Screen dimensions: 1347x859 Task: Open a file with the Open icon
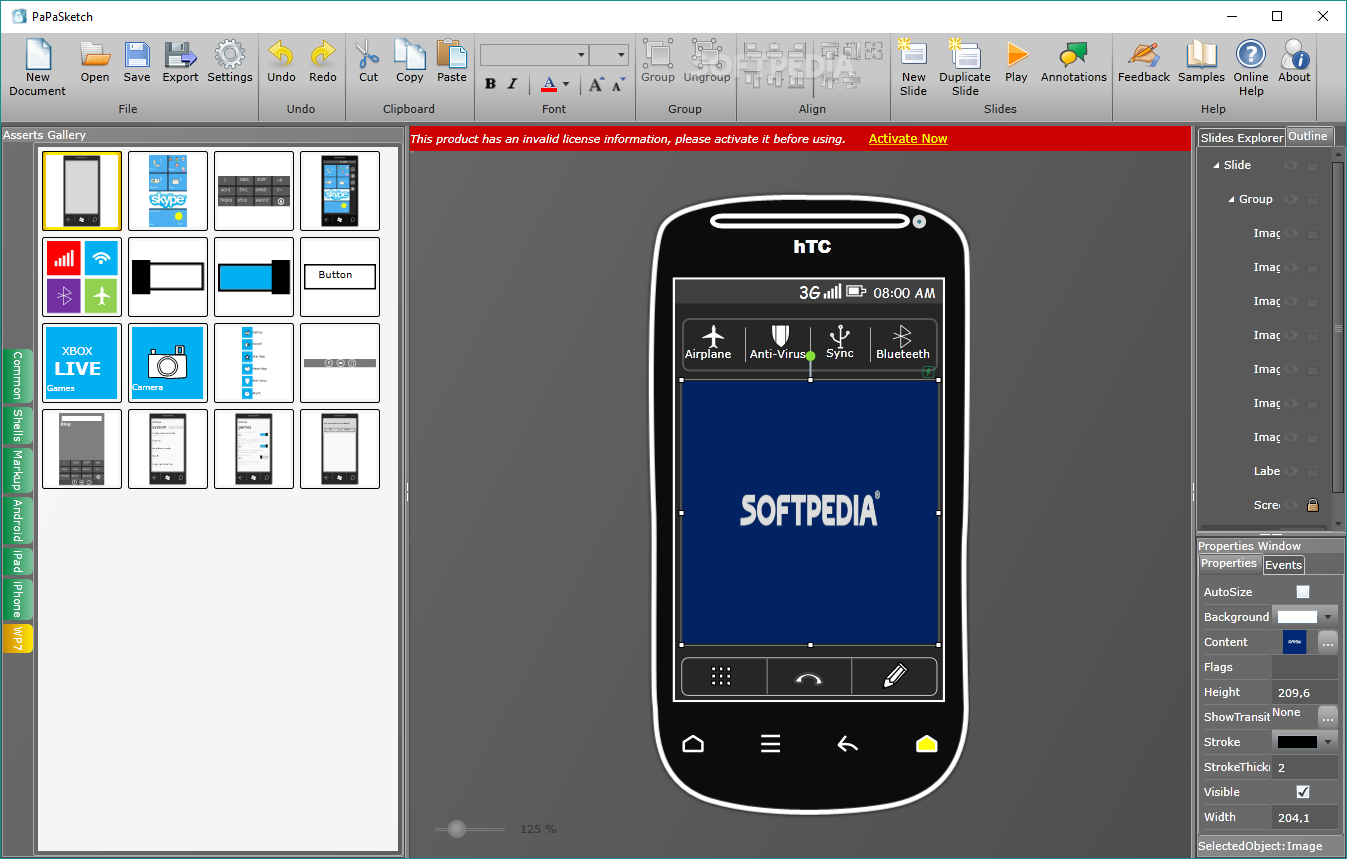tap(95, 62)
